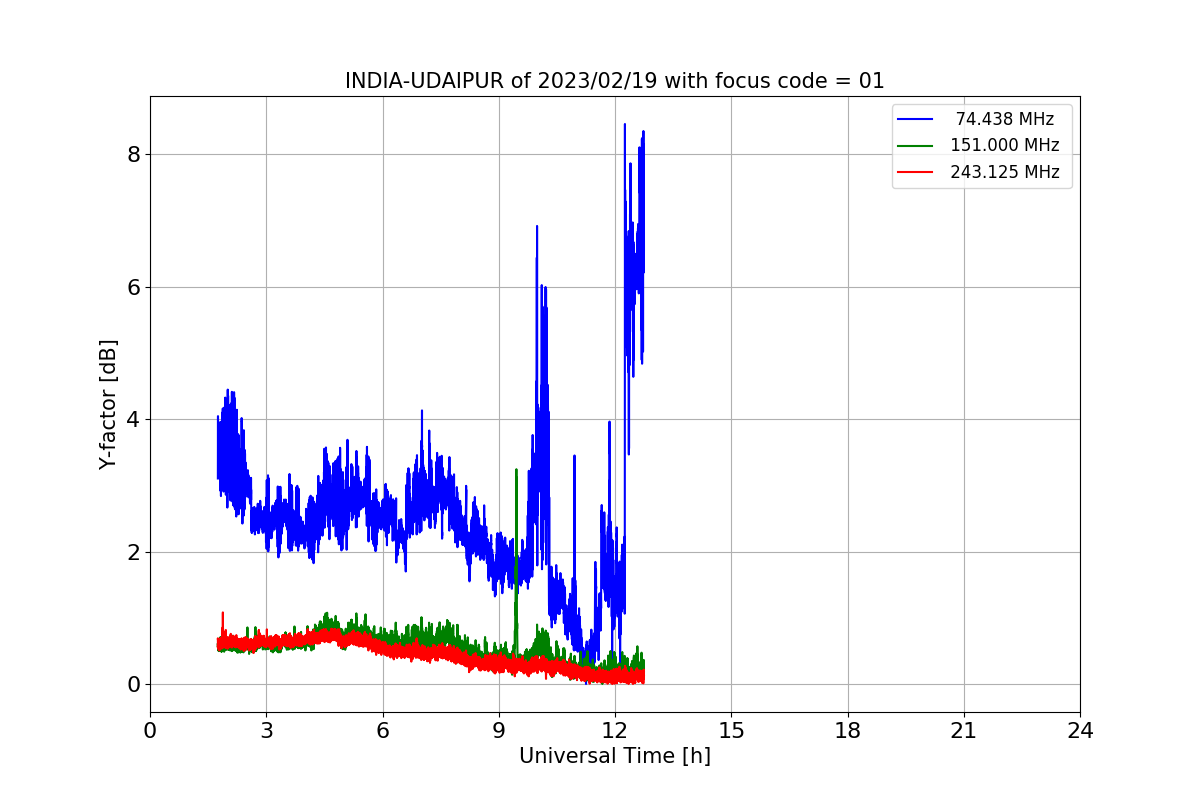Click x-axis tick label 15
The width and height of the screenshot is (1200, 800).
pyautogui.click(x=731, y=731)
